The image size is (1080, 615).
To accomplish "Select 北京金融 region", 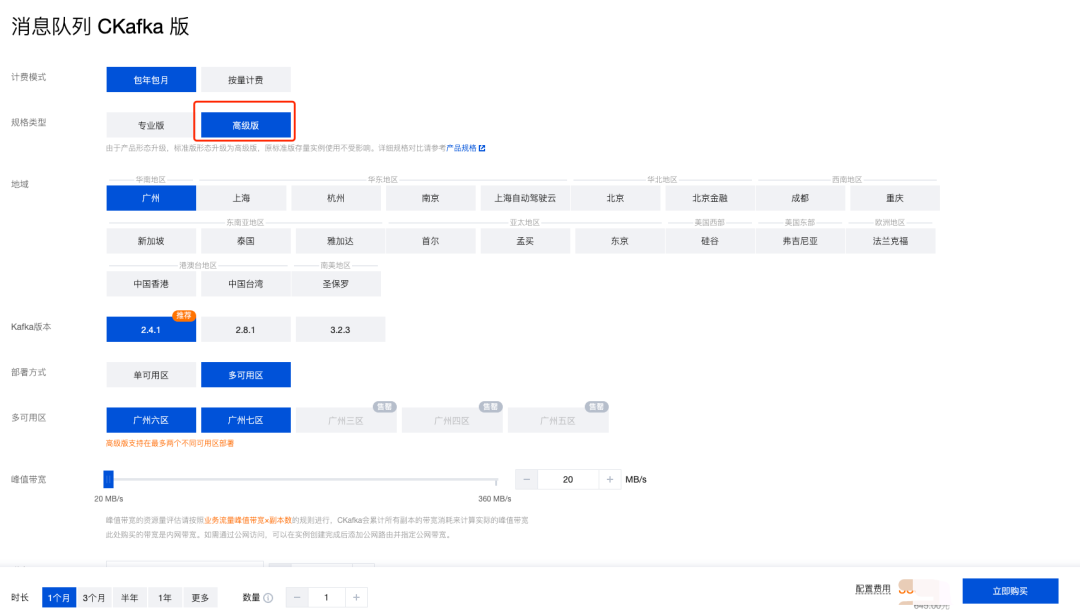I will [709, 198].
